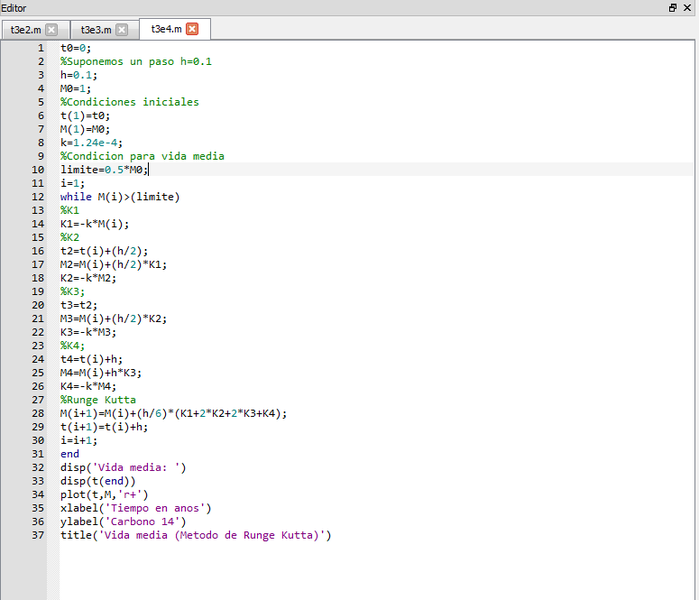
Task: Undock the Editor panel
Action: point(673,7)
